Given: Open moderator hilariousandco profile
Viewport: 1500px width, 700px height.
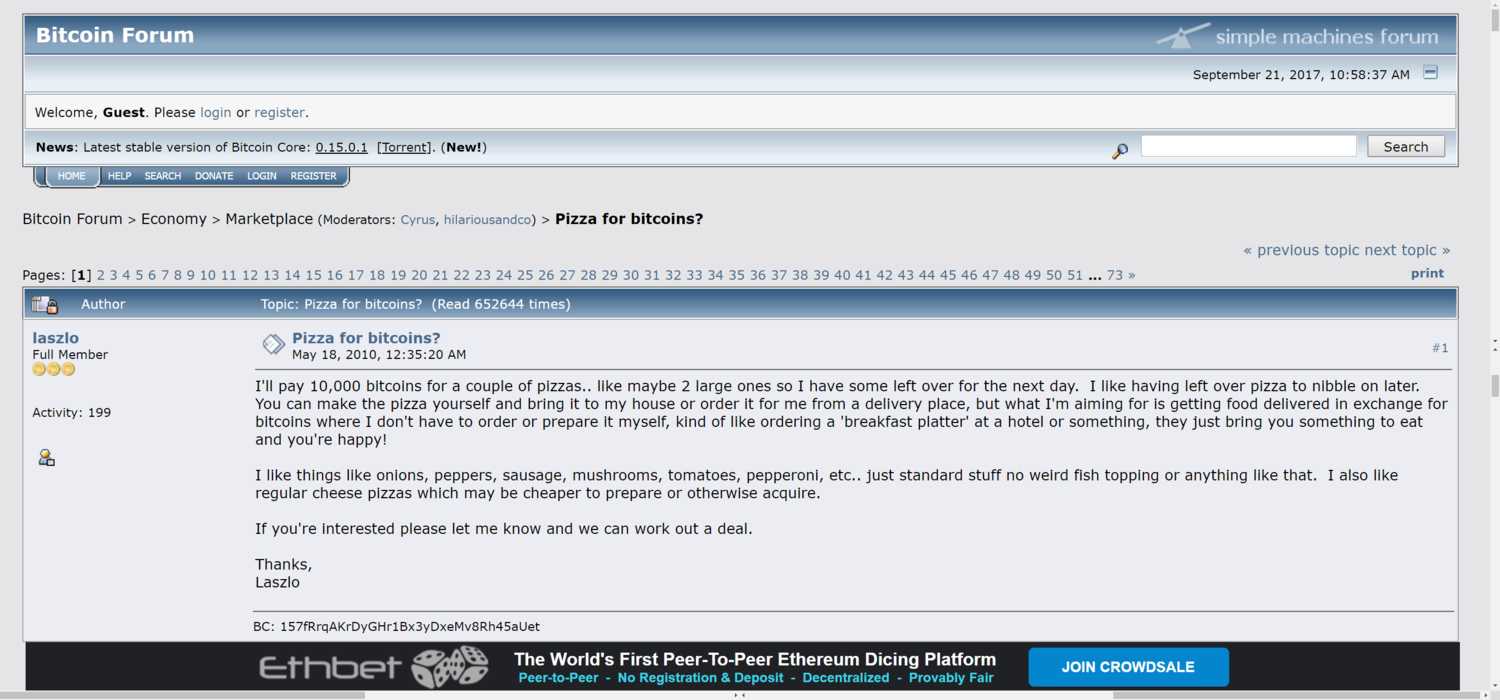Looking at the screenshot, I should [x=488, y=220].
